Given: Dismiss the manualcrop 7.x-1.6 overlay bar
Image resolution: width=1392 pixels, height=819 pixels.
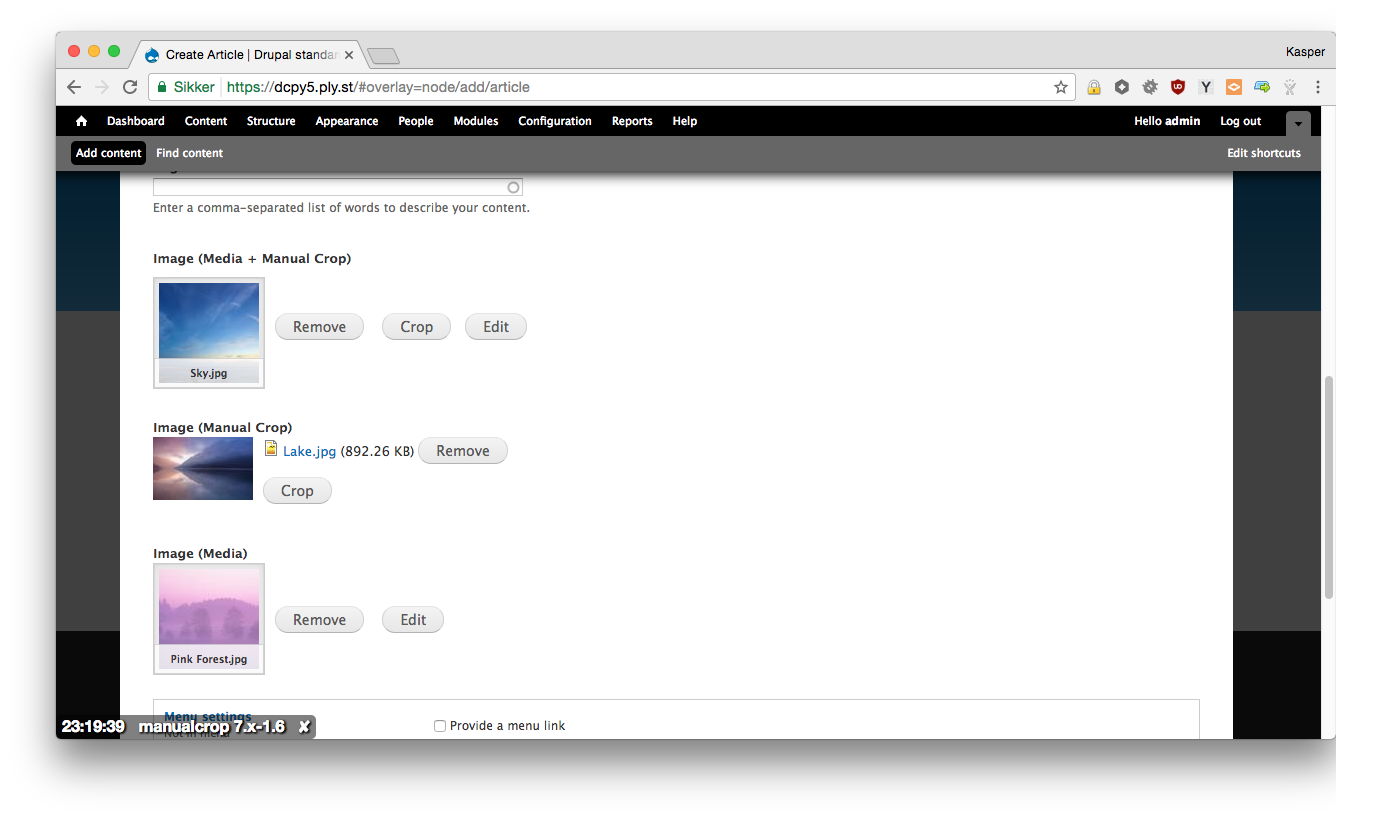Looking at the screenshot, I should [304, 727].
